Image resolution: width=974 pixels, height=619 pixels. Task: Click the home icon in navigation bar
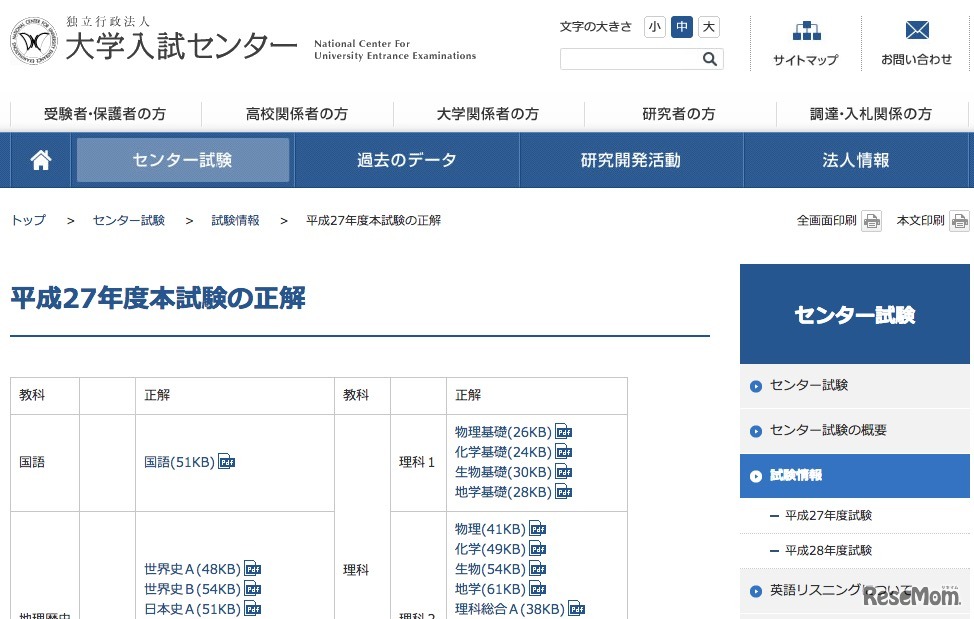[41, 160]
